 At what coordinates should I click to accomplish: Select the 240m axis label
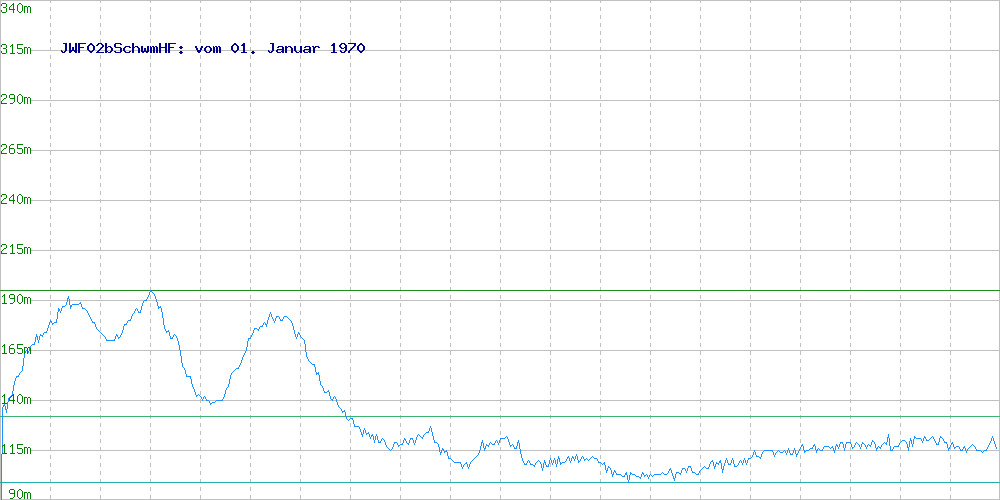pyautogui.click(x=17, y=200)
